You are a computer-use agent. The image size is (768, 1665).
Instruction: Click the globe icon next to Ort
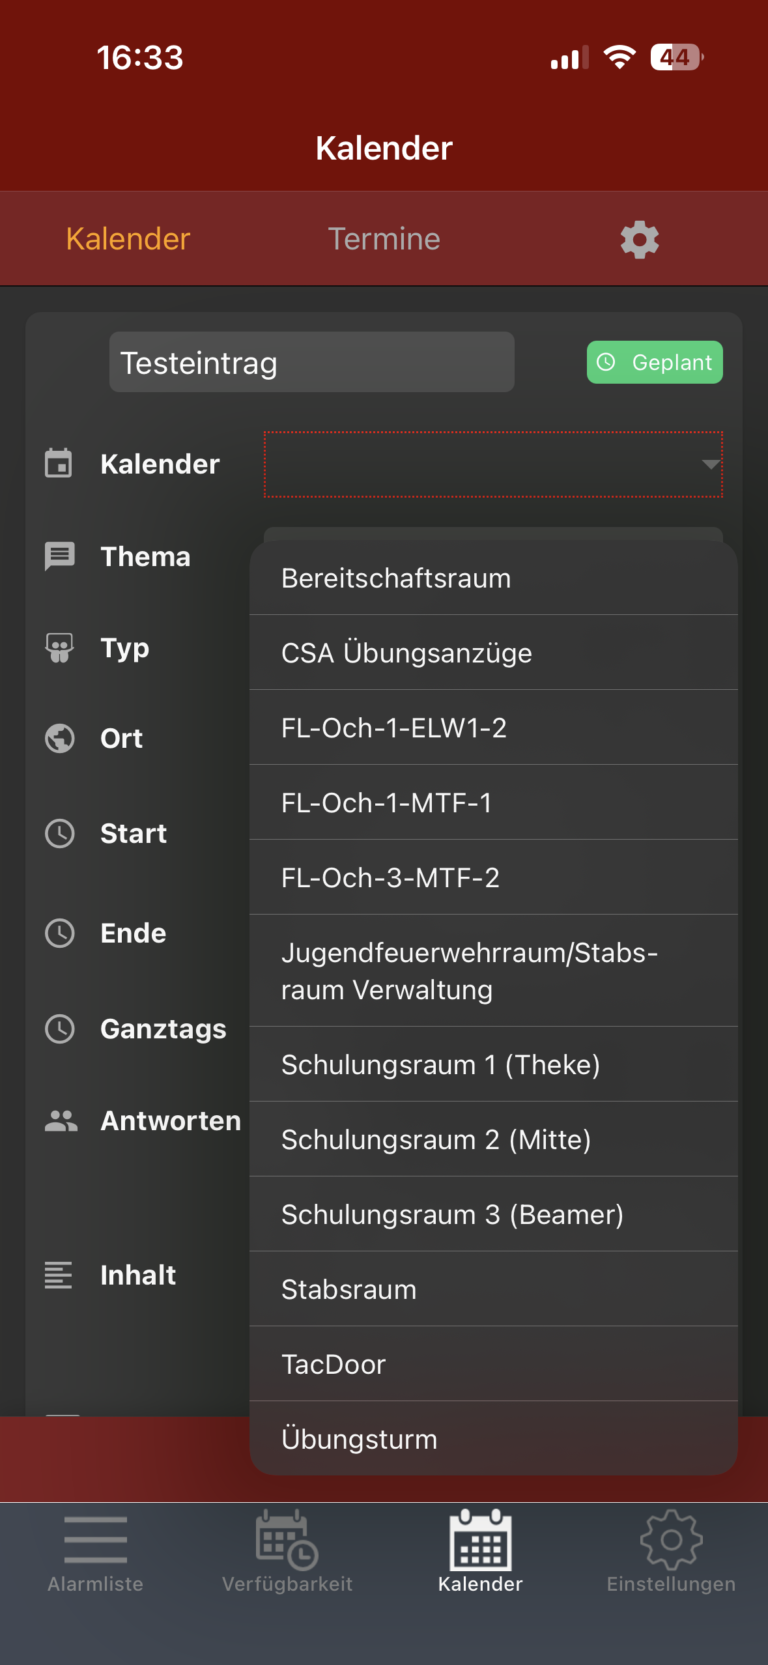coord(60,738)
